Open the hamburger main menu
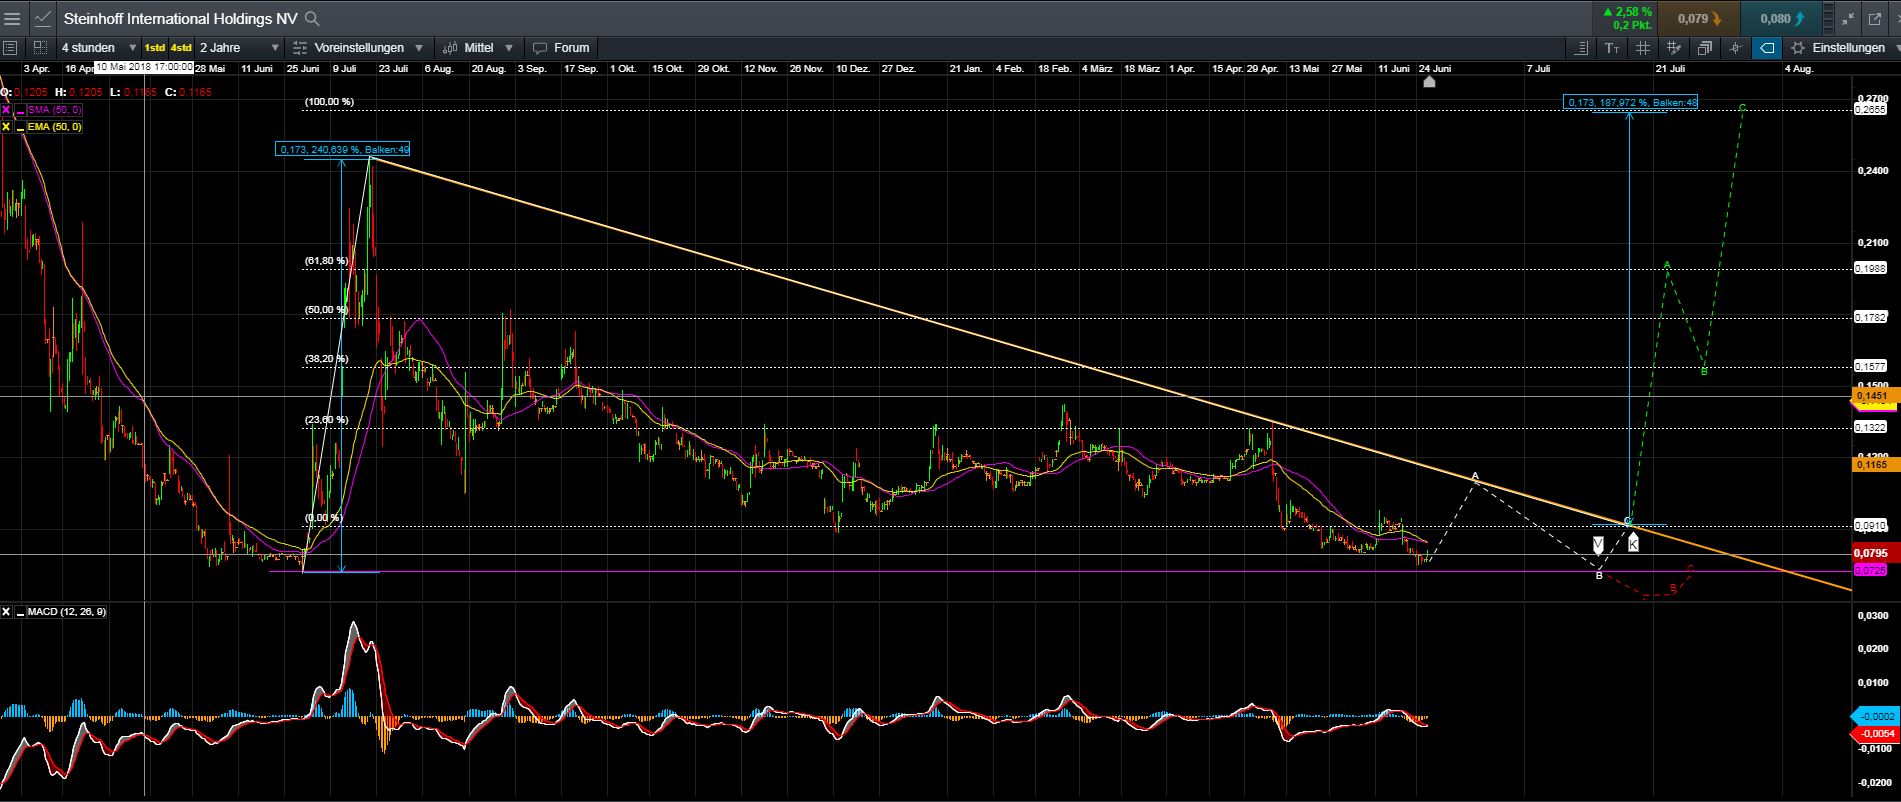 click(x=12, y=18)
